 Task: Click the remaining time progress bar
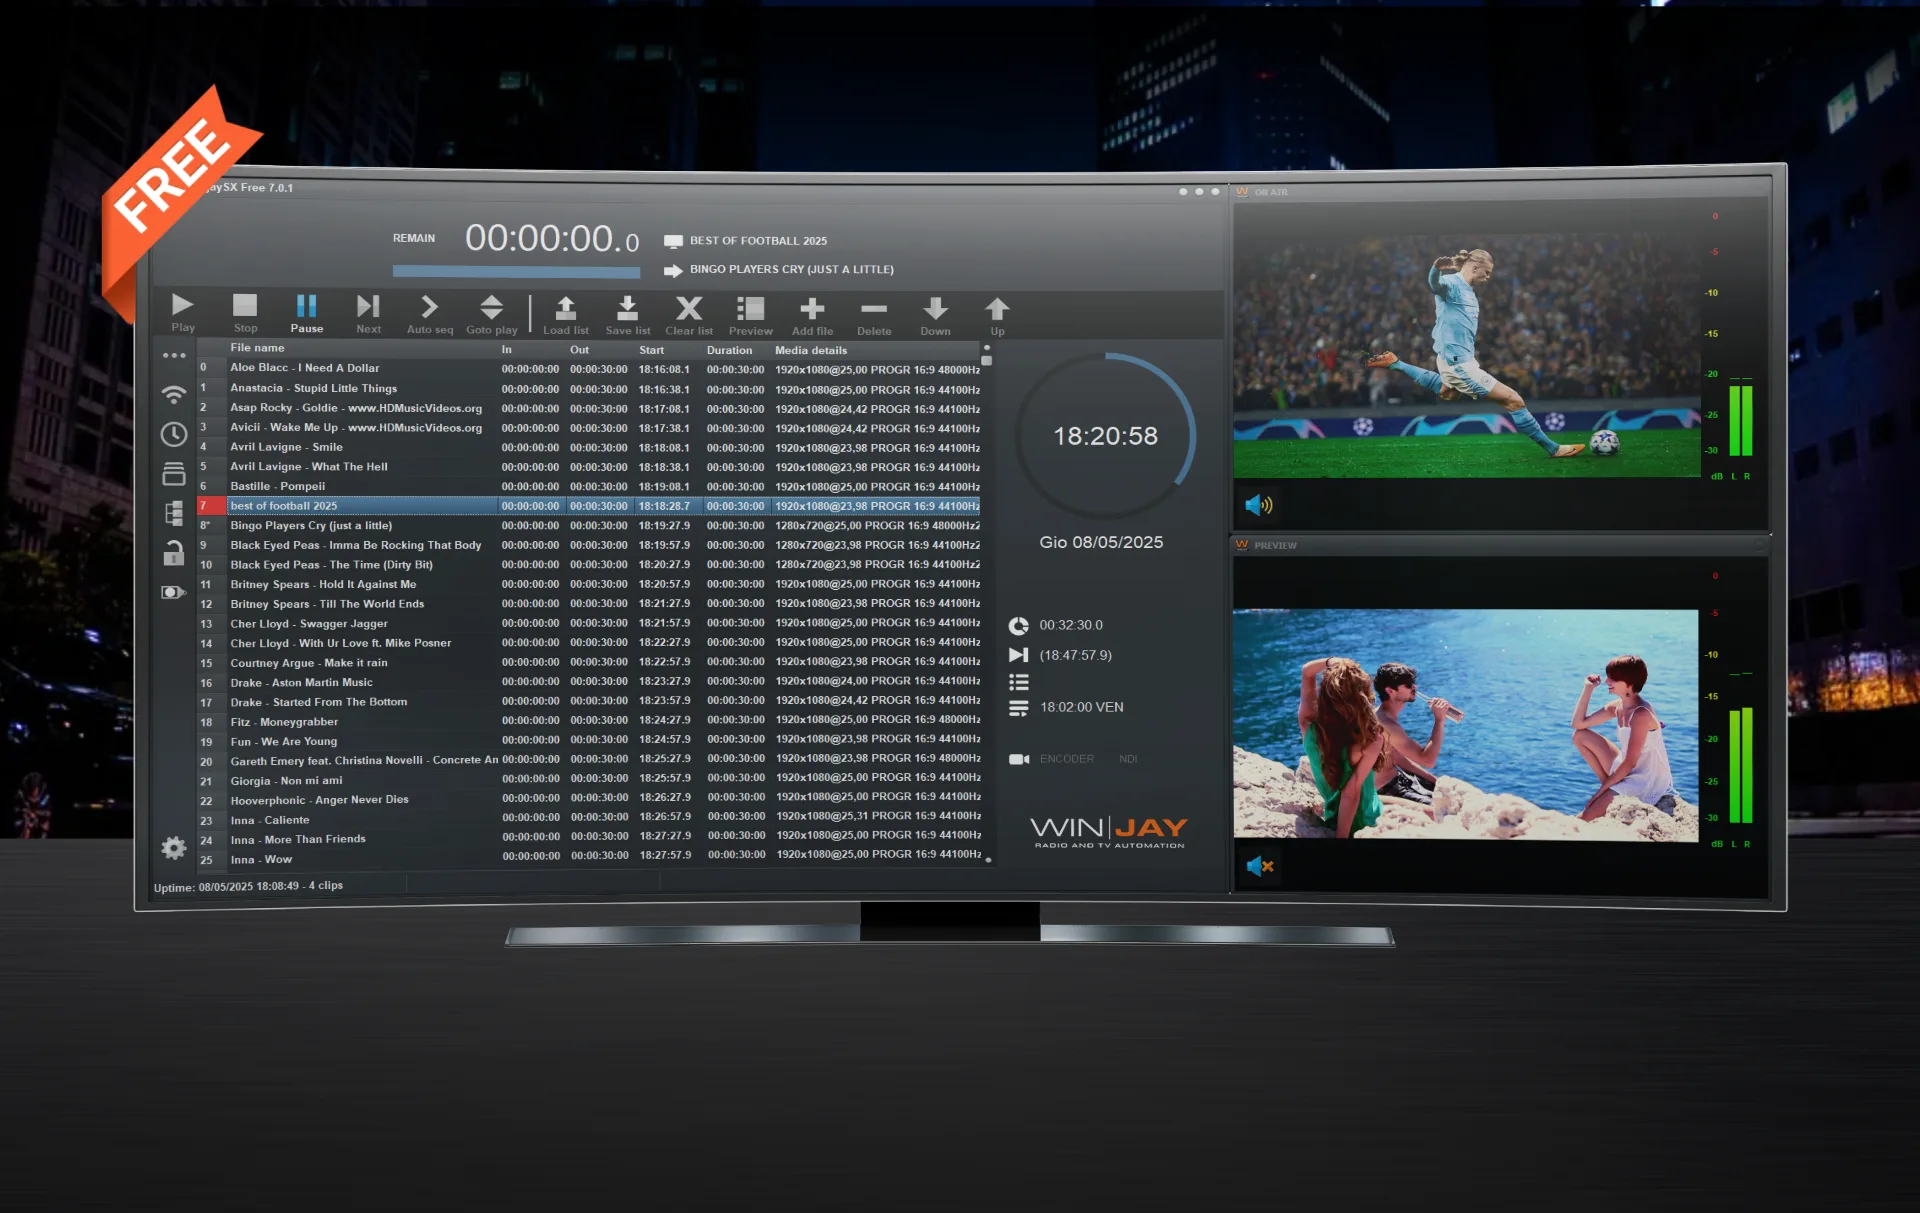tap(516, 271)
